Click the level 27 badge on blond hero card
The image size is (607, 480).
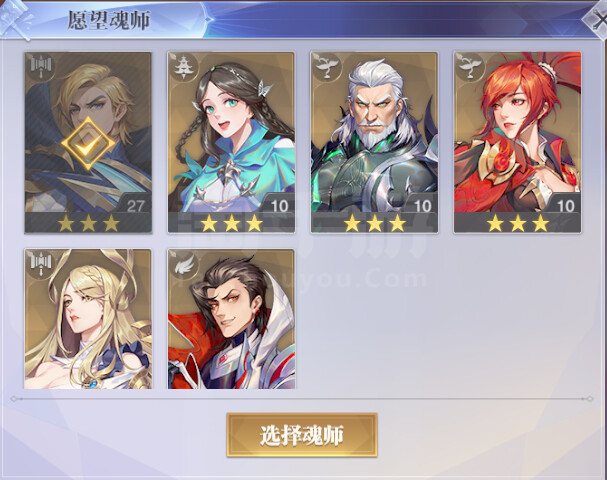pyautogui.click(x=135, y=205)
